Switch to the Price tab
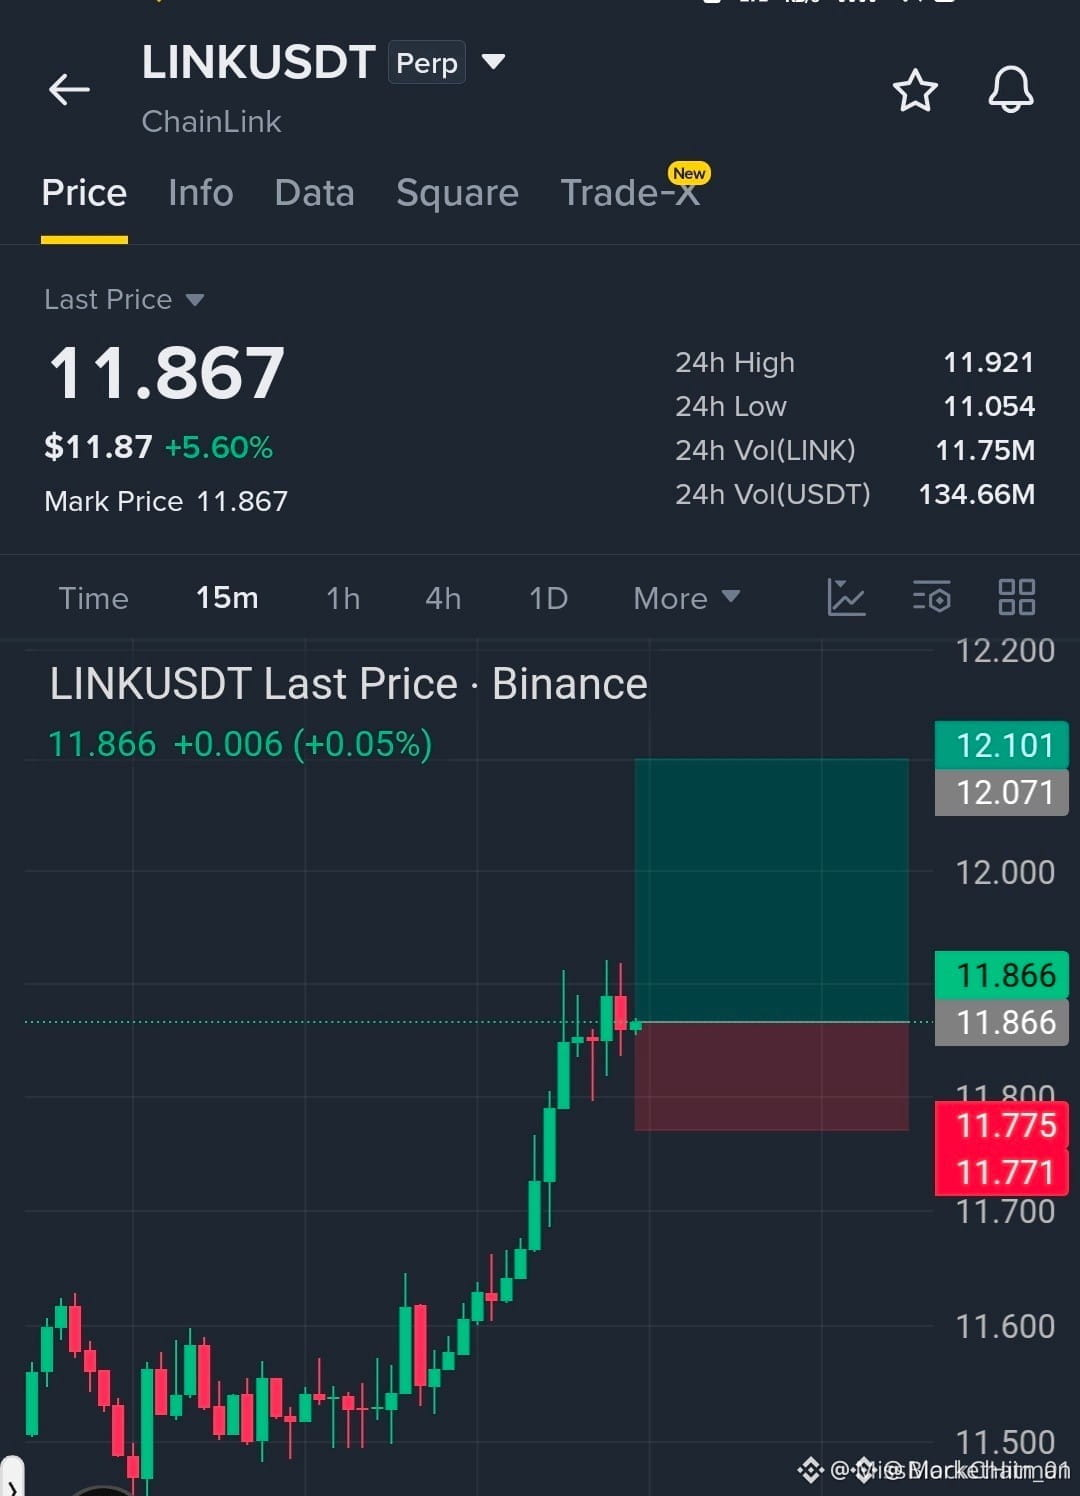This screenshot has width=1080, height=1496. tap(84, 192)
